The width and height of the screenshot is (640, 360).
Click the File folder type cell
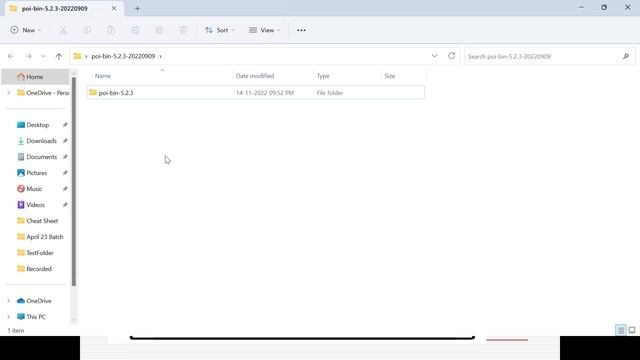[330, 93]
